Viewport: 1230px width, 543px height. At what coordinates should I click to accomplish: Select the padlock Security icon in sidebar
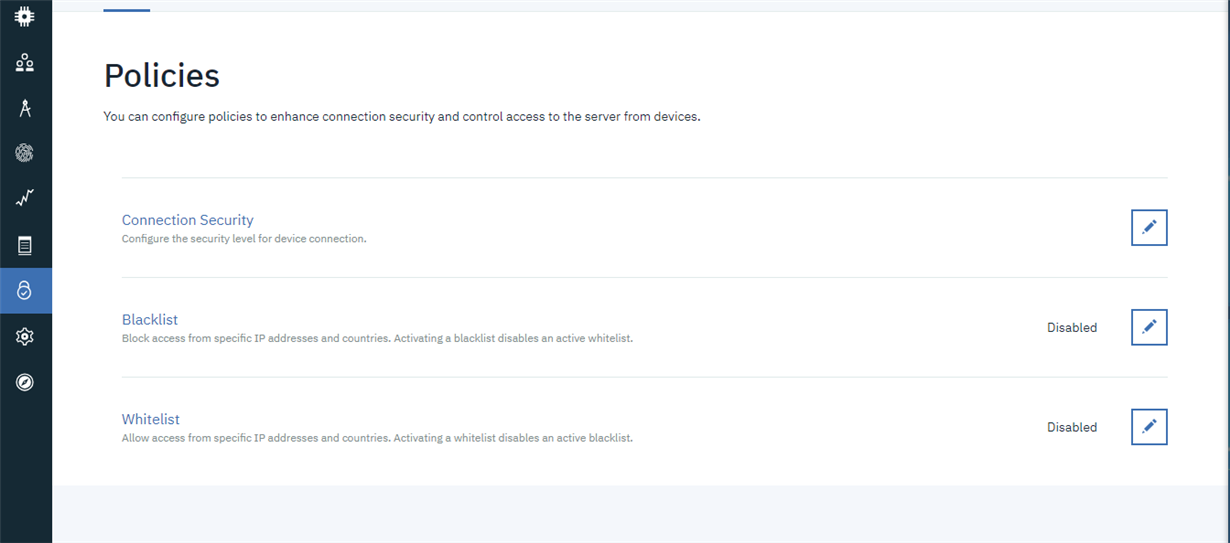[25, 291]
